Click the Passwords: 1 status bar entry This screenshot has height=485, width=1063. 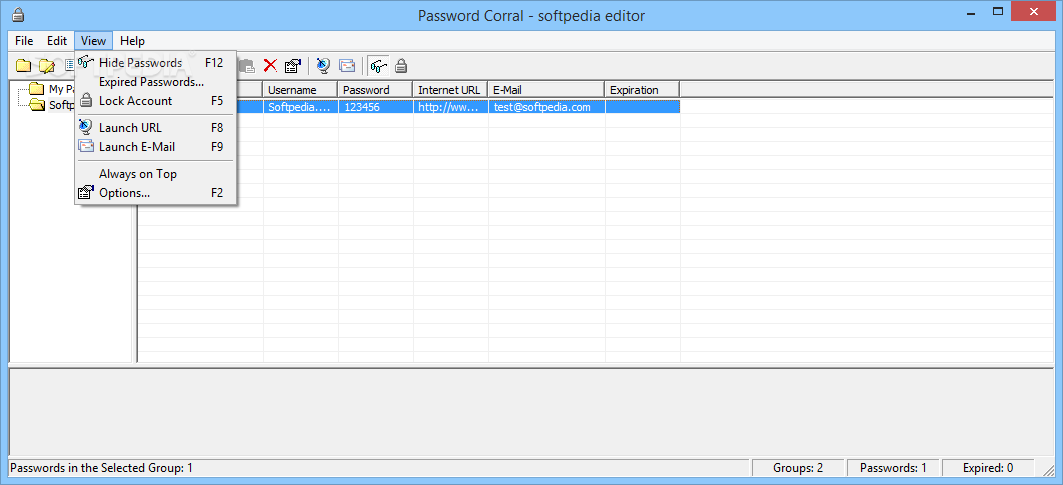tap(893, 467)
